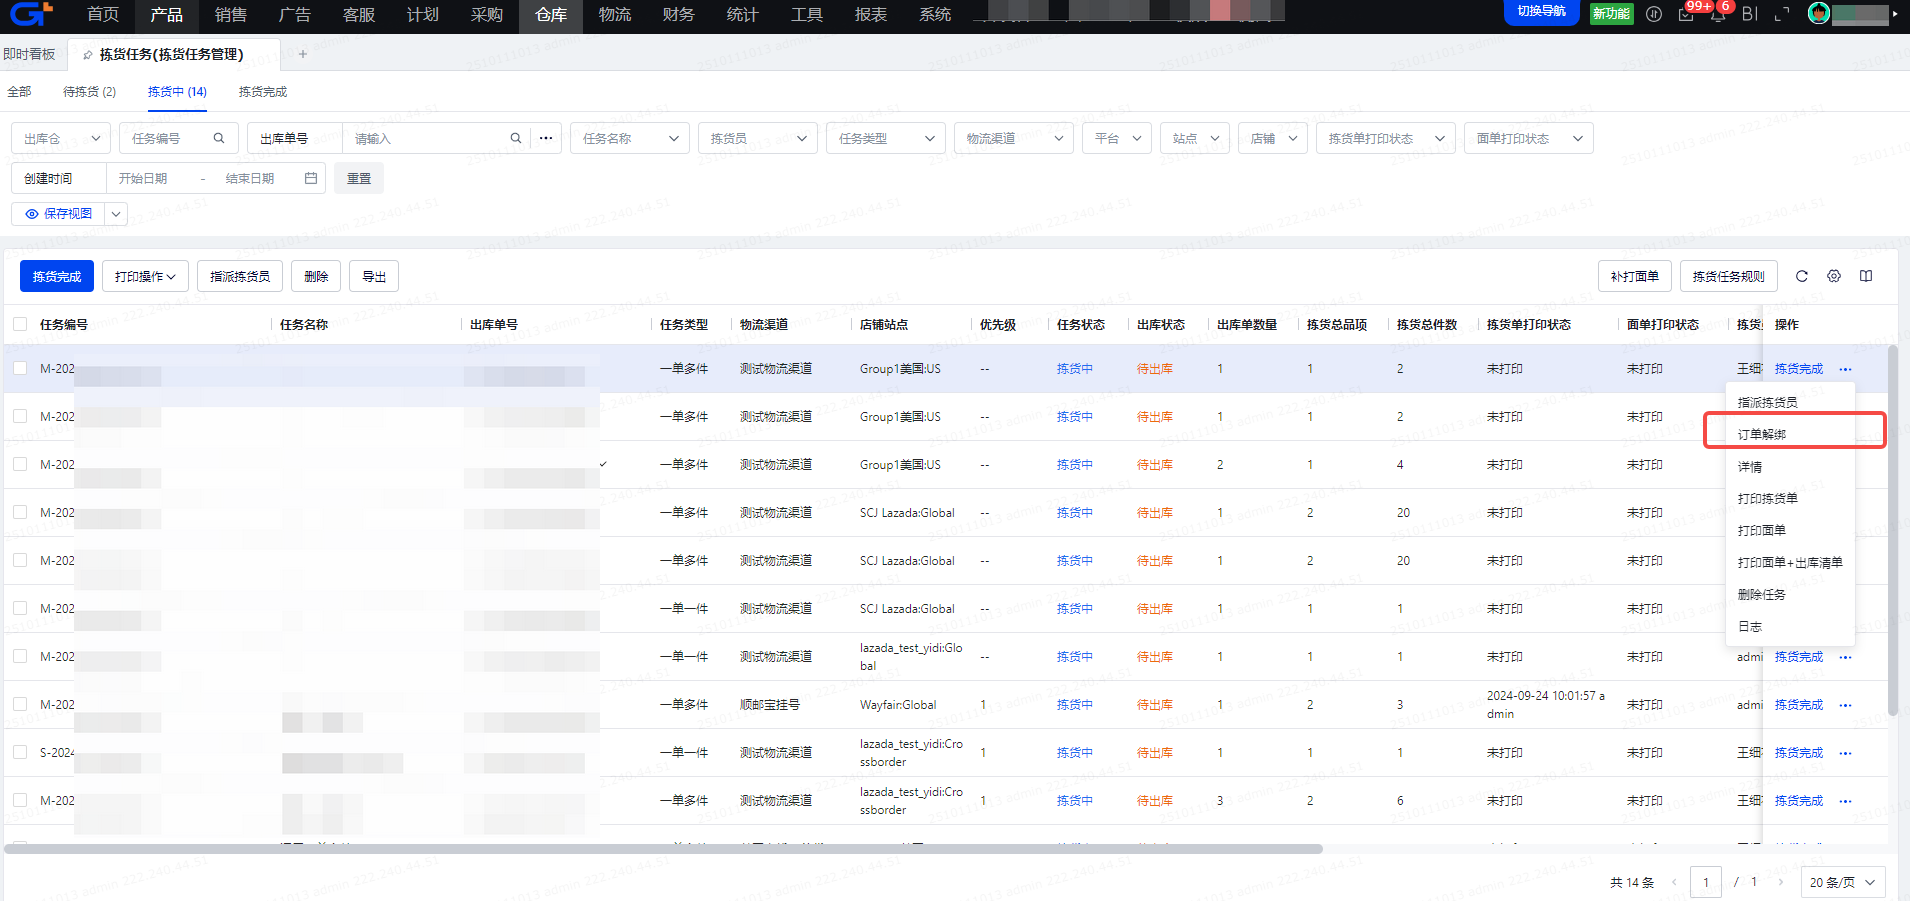Tick the select-all checkbox in table header
This screenshot has height=901, width=1910.
(20, 324)
